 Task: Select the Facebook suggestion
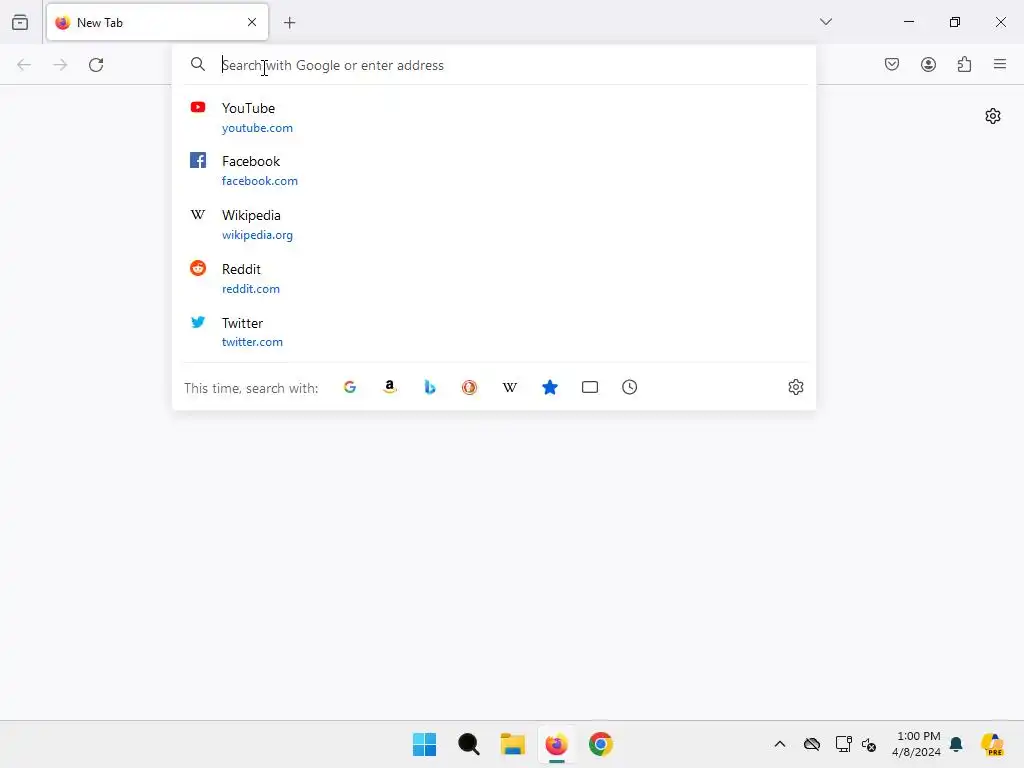(494, 170)
